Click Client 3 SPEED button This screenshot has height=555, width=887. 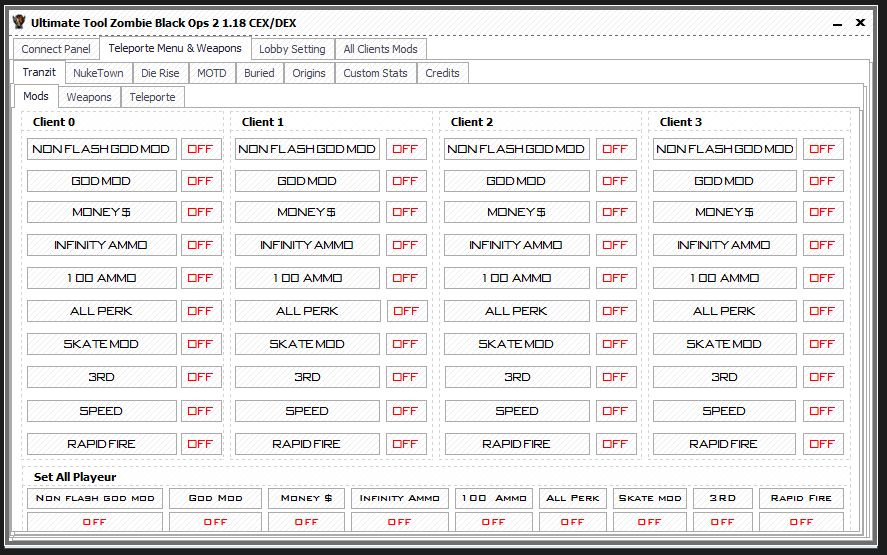click(724, 411)
